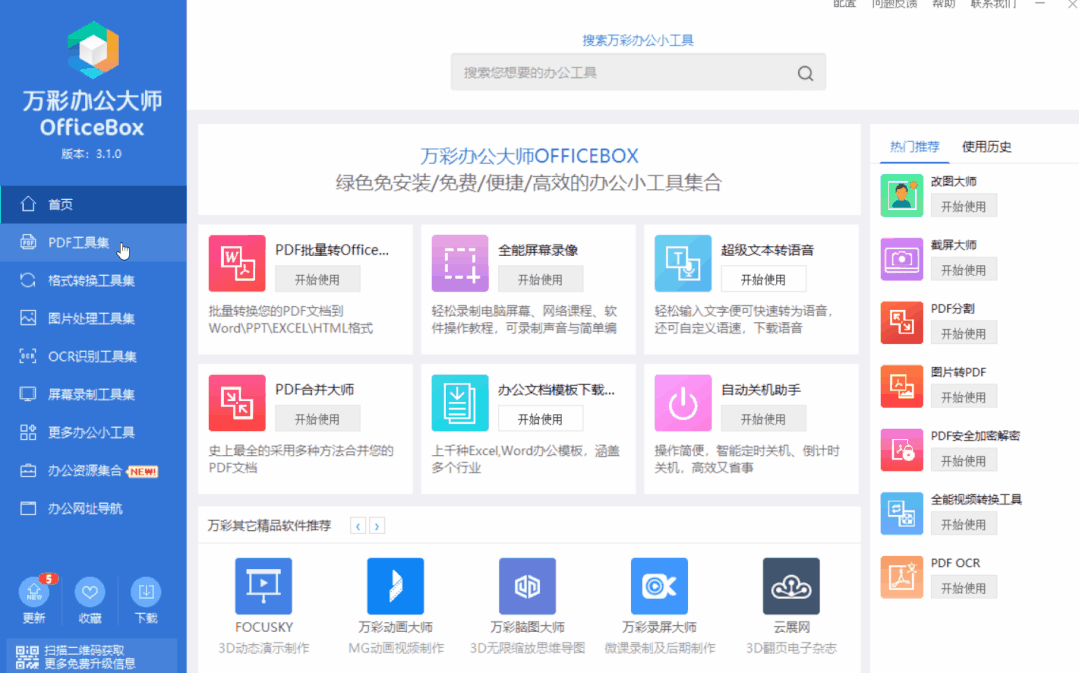Open the 改图大师 portrait icon
Viewport: 1079px width, 673px height.
[901, 195]
